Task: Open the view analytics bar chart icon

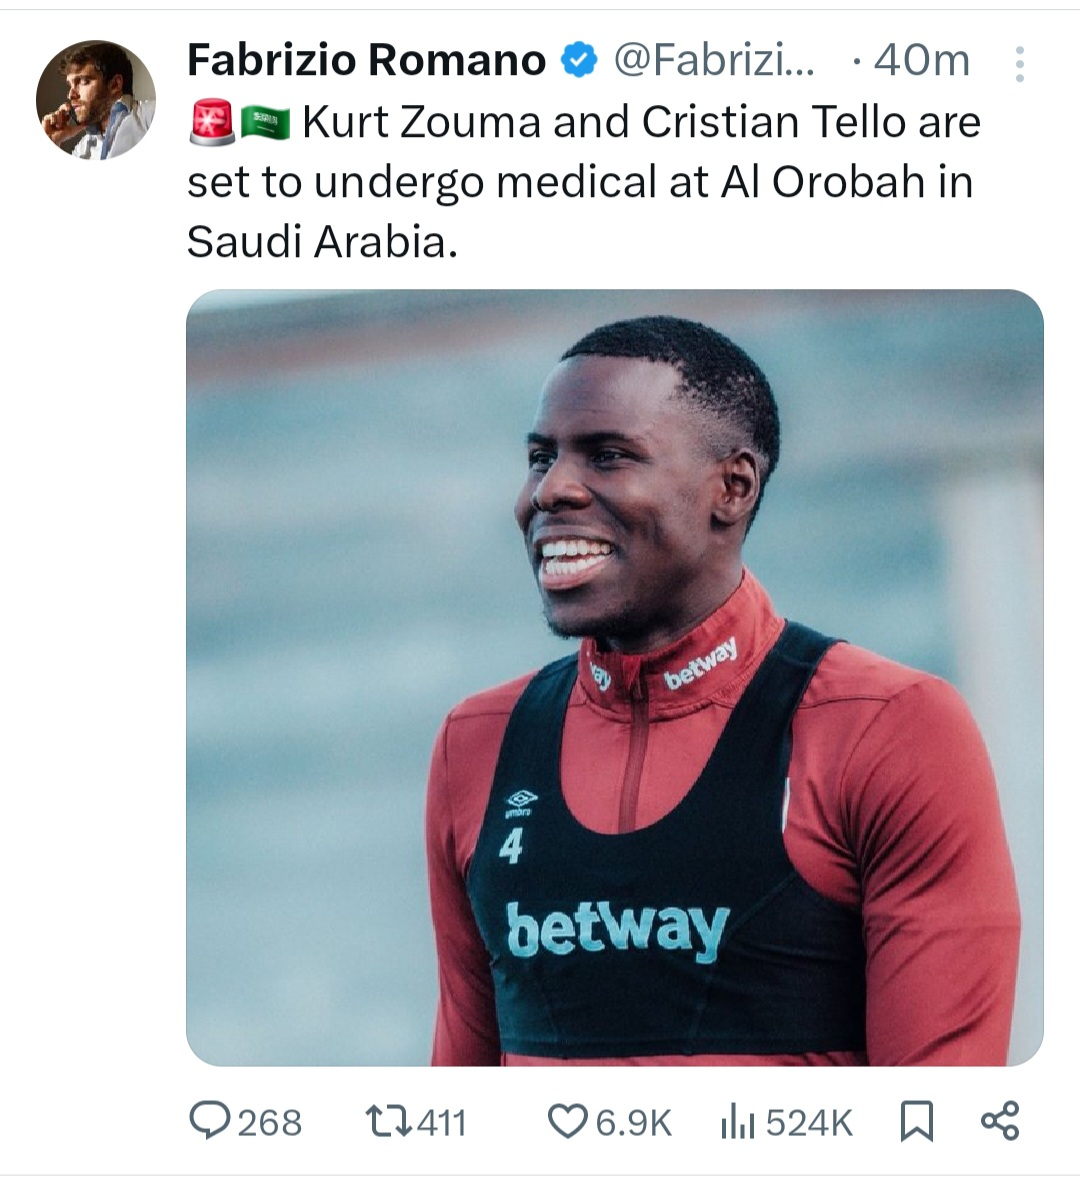Action: pos(737,1122)
